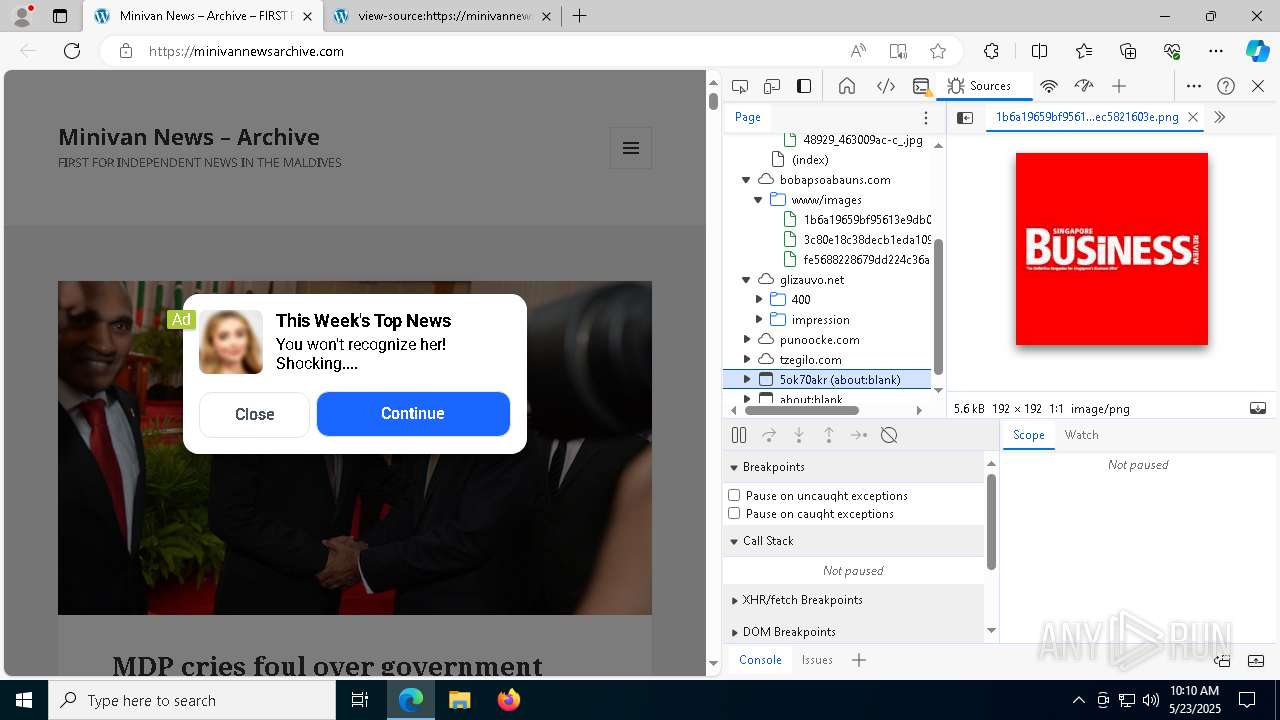
Task: Toggle DevTools activity bar sidebar icon
Action: pos(804,86)
